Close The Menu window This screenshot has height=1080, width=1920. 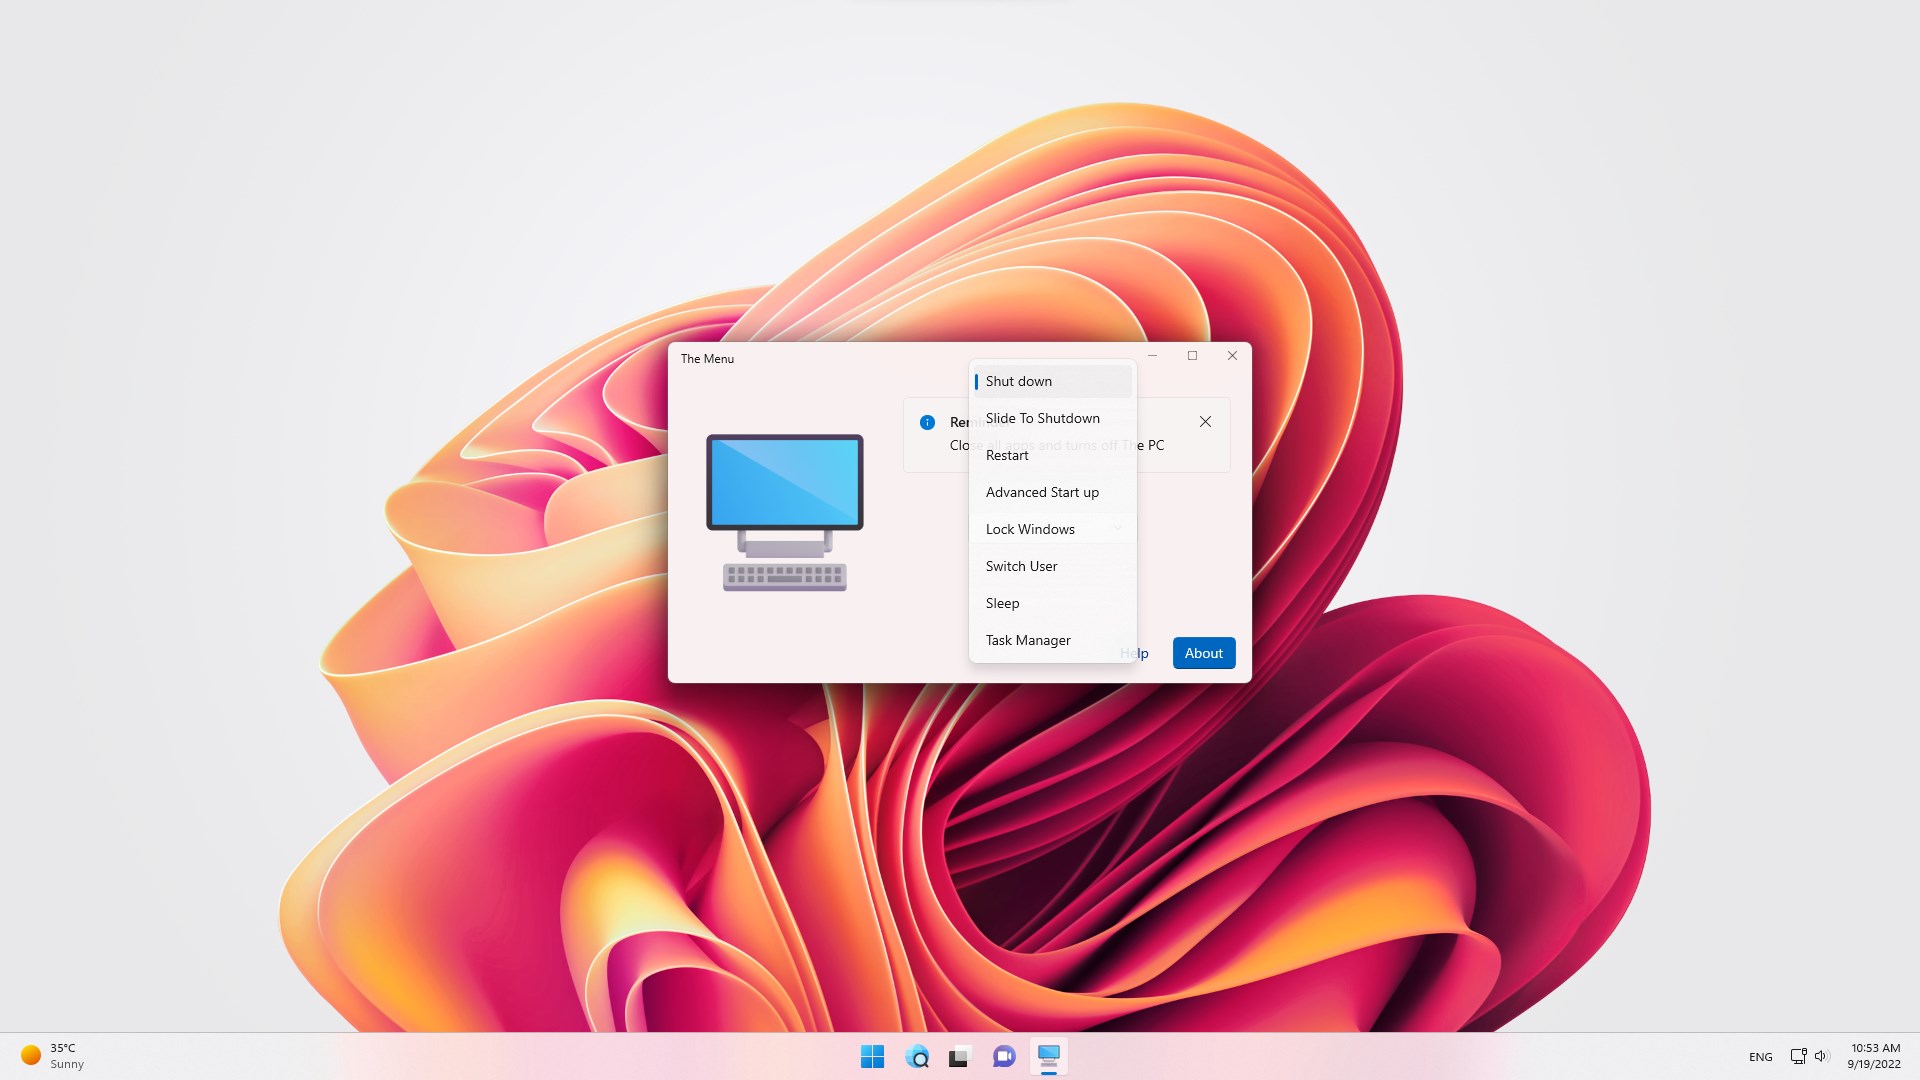(1232, 356)
